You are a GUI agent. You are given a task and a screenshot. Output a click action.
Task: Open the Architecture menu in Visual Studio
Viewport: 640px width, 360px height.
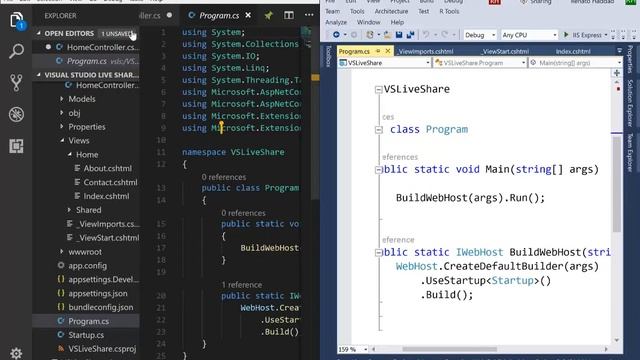391,11
